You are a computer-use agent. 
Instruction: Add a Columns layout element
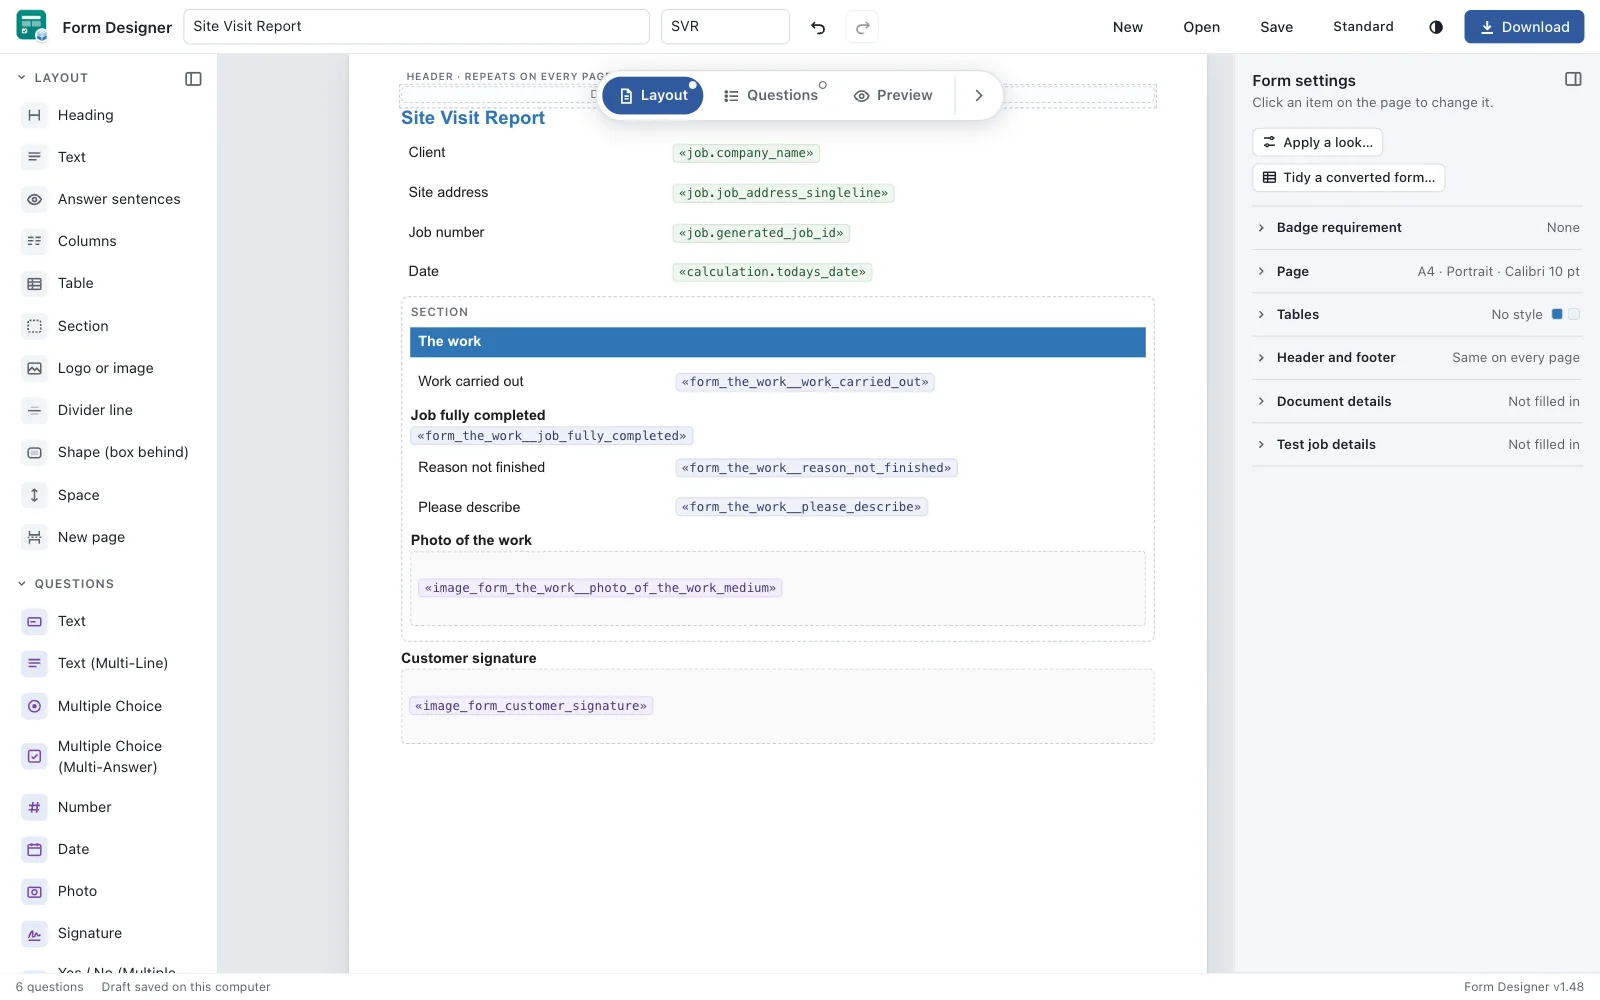click(109, 241)
